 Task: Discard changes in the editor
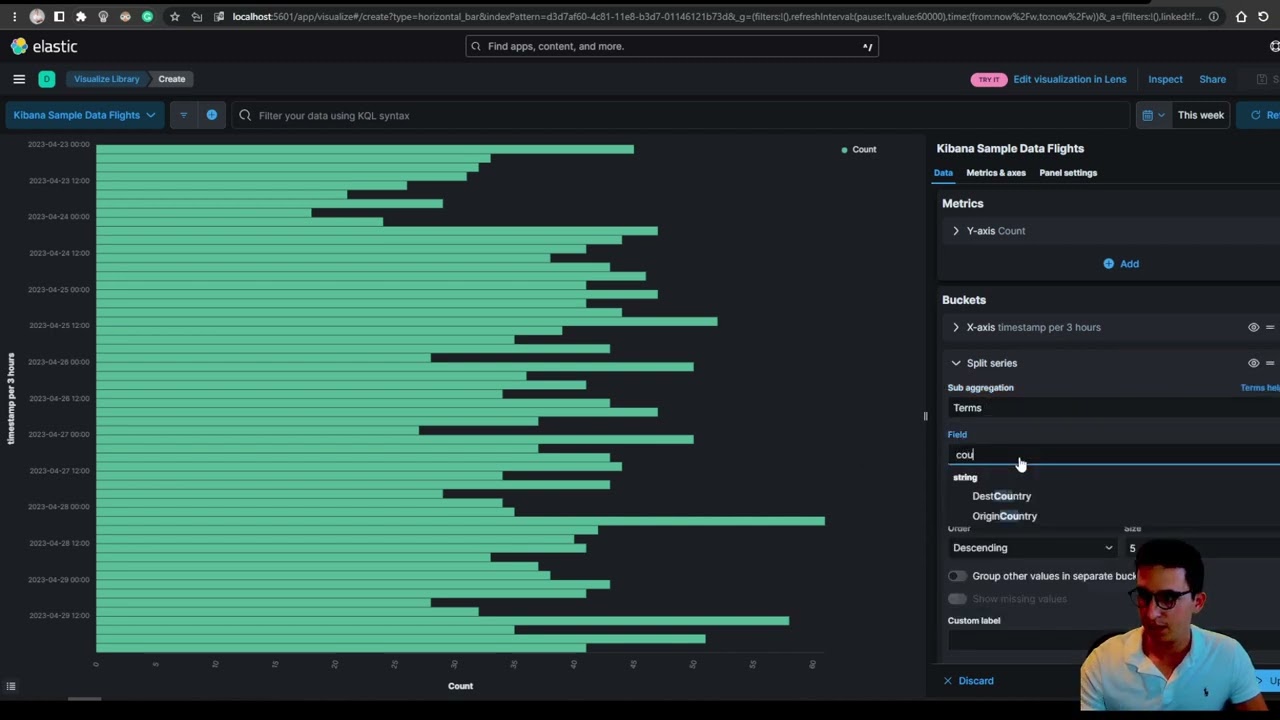968,681
